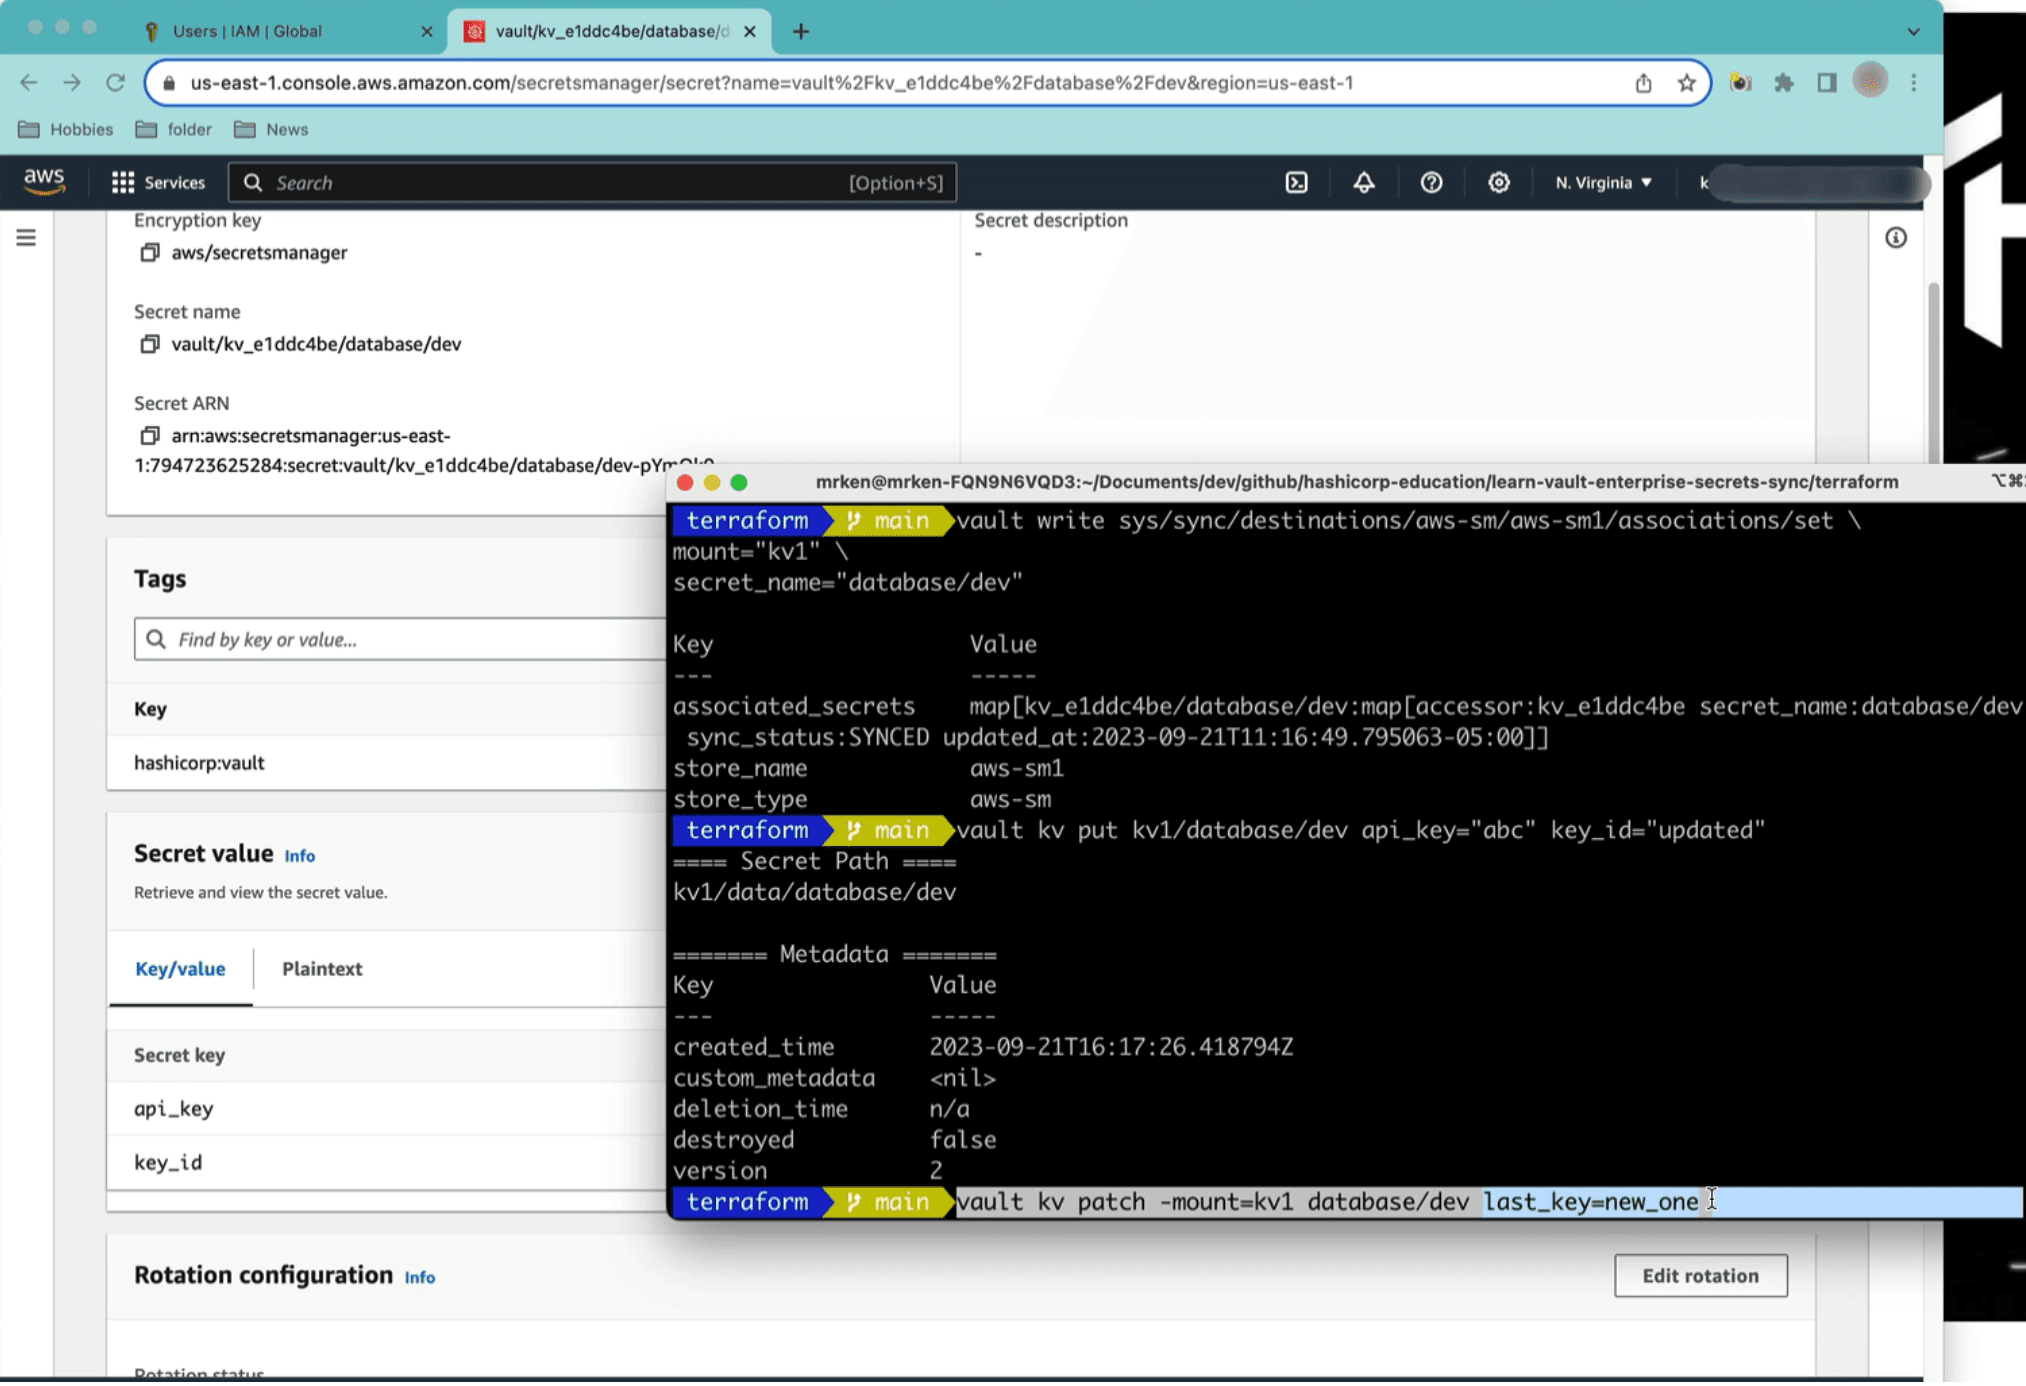Viewport: 2026px width, 1386px height.
Task: Copy the Secret ARN using copy icon
Action: (x=150, y=435)
